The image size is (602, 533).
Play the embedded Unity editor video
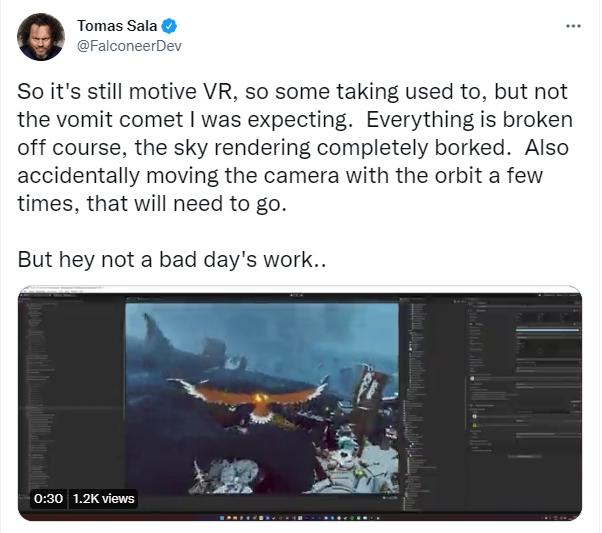coord(300,403)
